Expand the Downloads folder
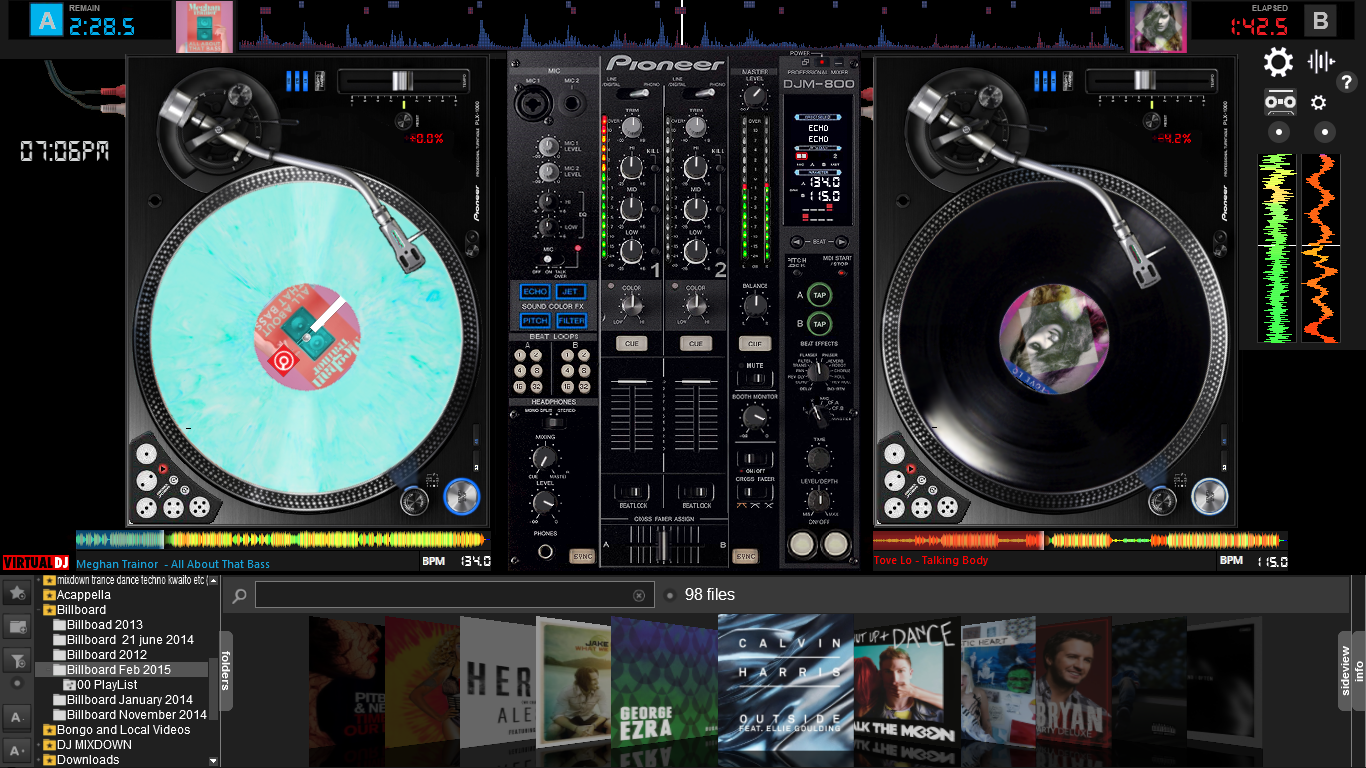 point(40,760)
